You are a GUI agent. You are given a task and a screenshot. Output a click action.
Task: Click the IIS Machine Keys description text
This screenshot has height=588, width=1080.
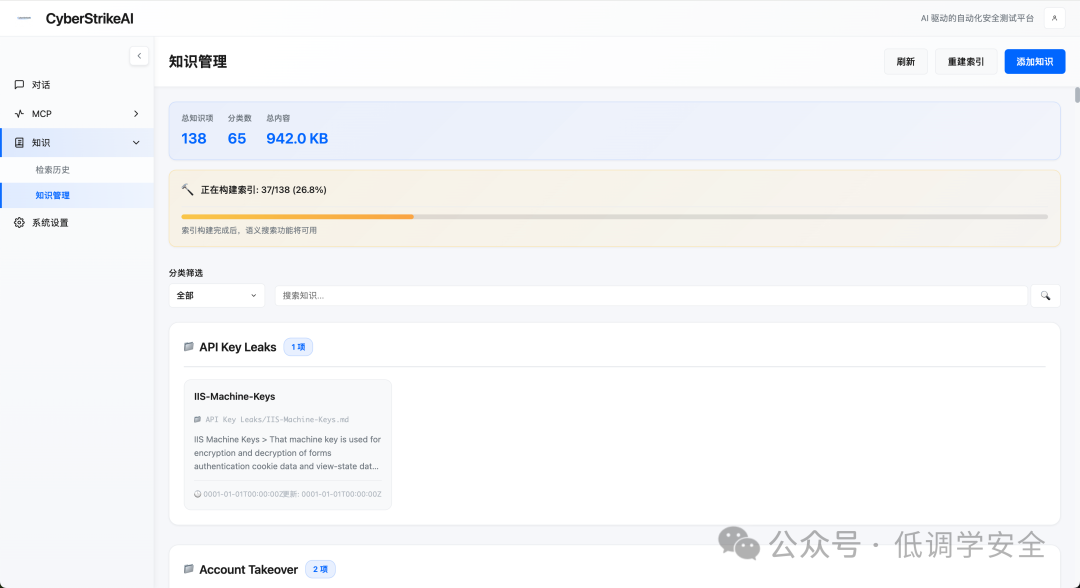pyautogui.click(x=287, y=452)
